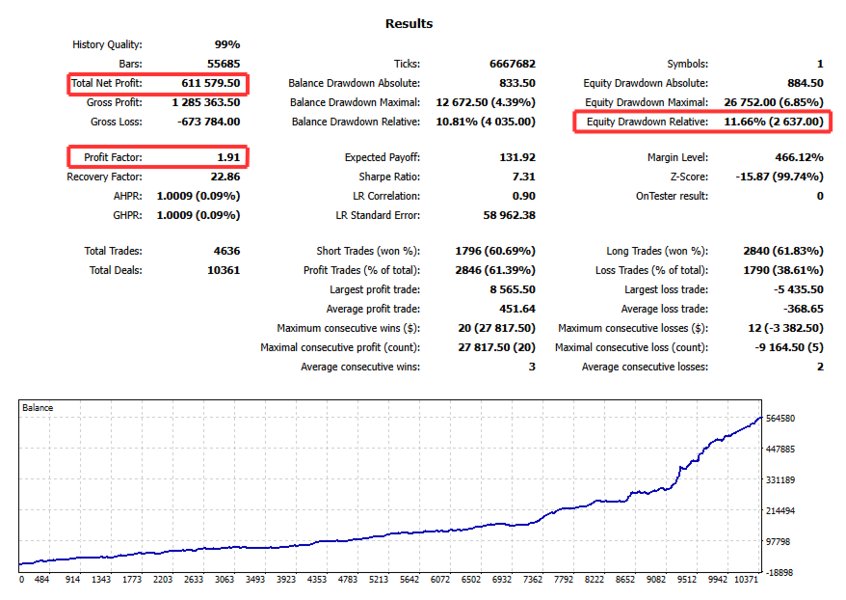The width and height of the screenshot is (846, 600).
Task: Select the Balance label on the chart
Action: pyautogui.click(x=38, y=408)
